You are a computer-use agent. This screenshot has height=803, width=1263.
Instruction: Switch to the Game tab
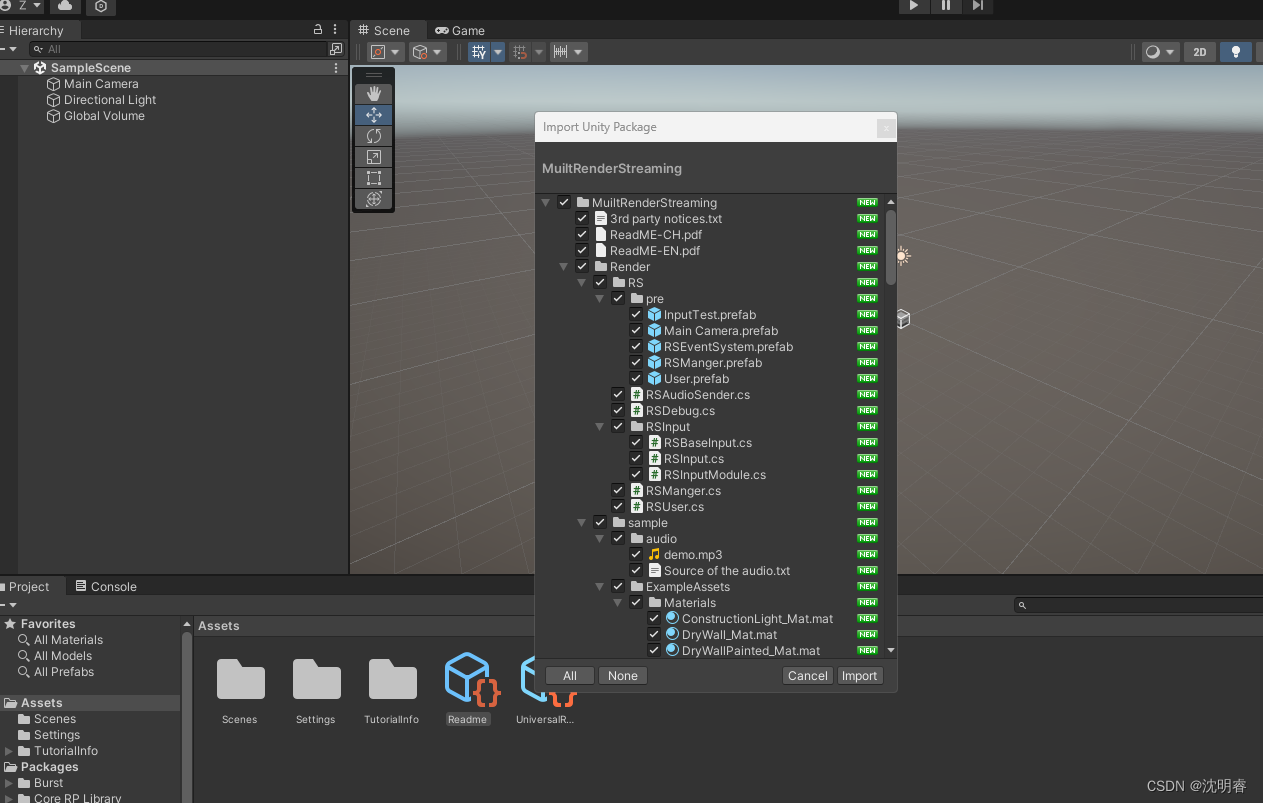point(460,30)
